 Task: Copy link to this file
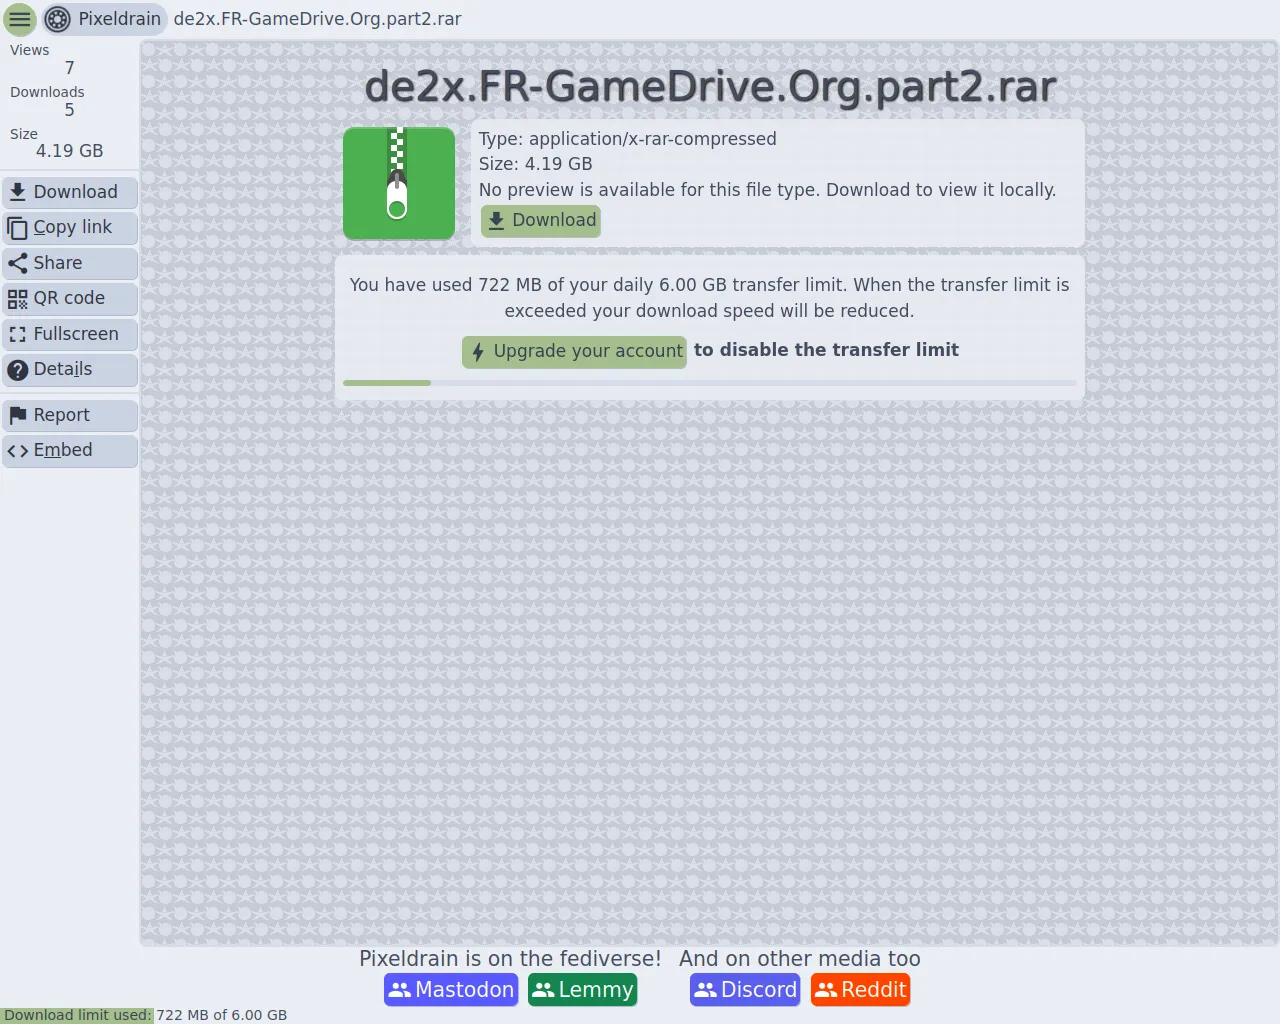70,228
